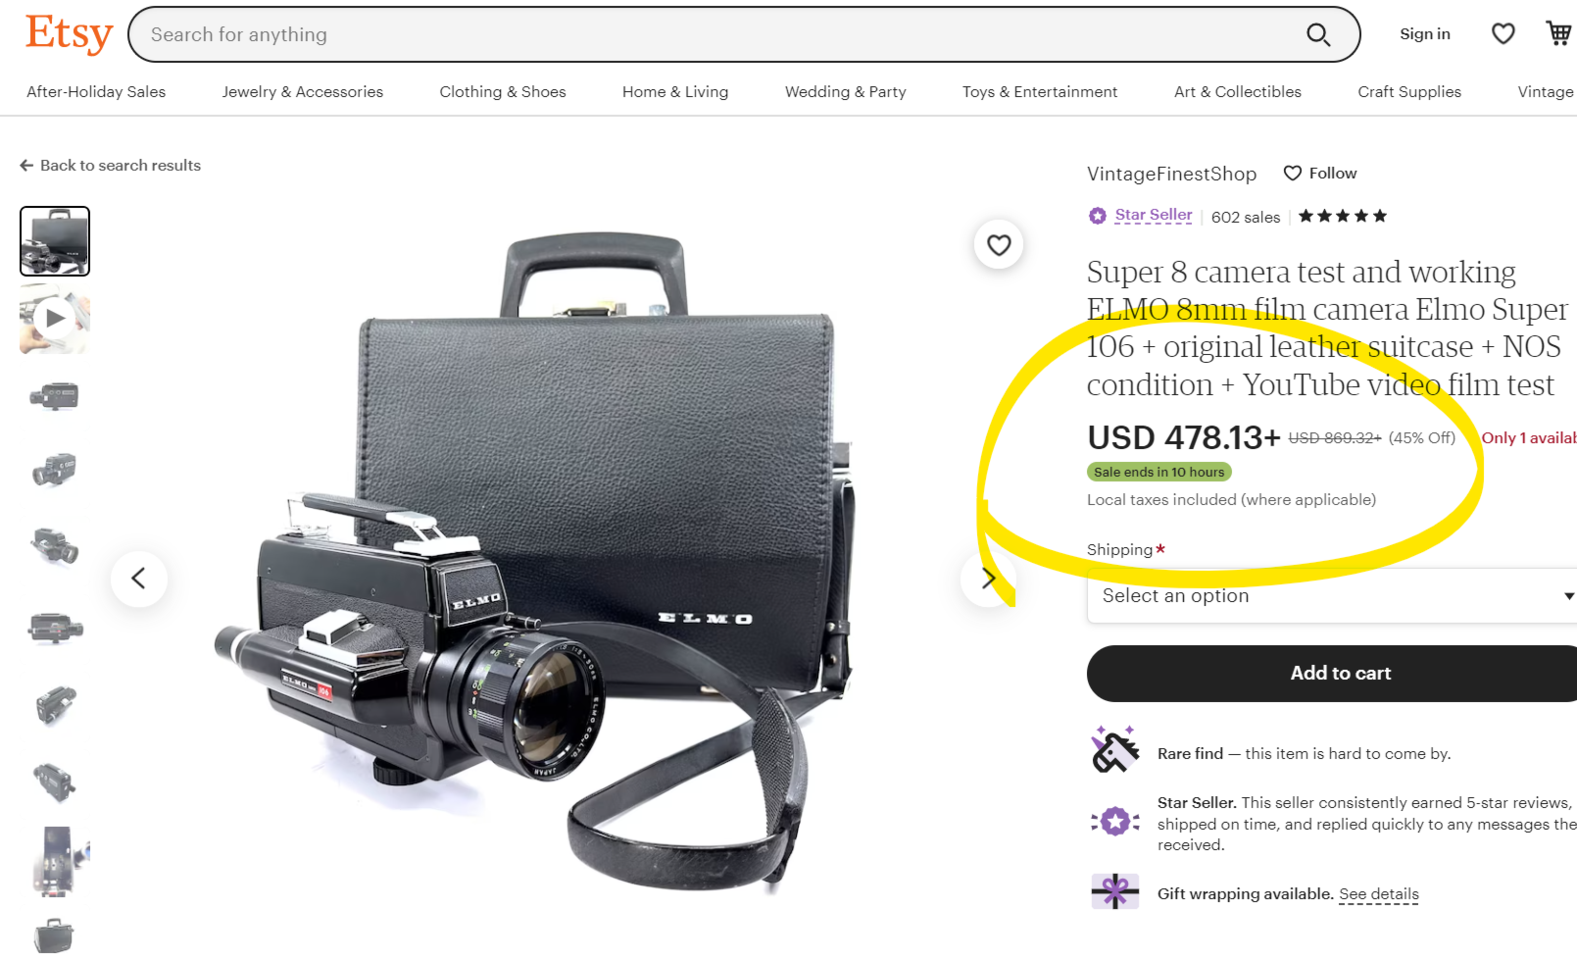Viewport: 1577px width, 960px height.
Task: Favorite this item with heart on photo
Action: coord(998,245)
